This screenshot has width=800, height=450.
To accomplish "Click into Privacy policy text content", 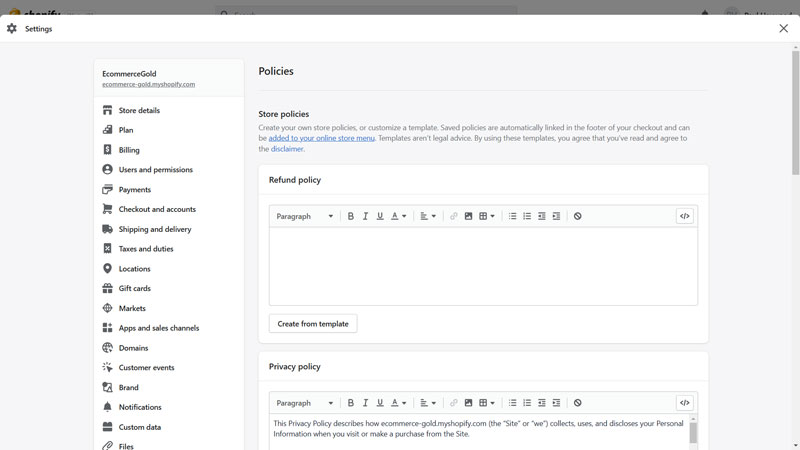I will (x=478, y=432).
